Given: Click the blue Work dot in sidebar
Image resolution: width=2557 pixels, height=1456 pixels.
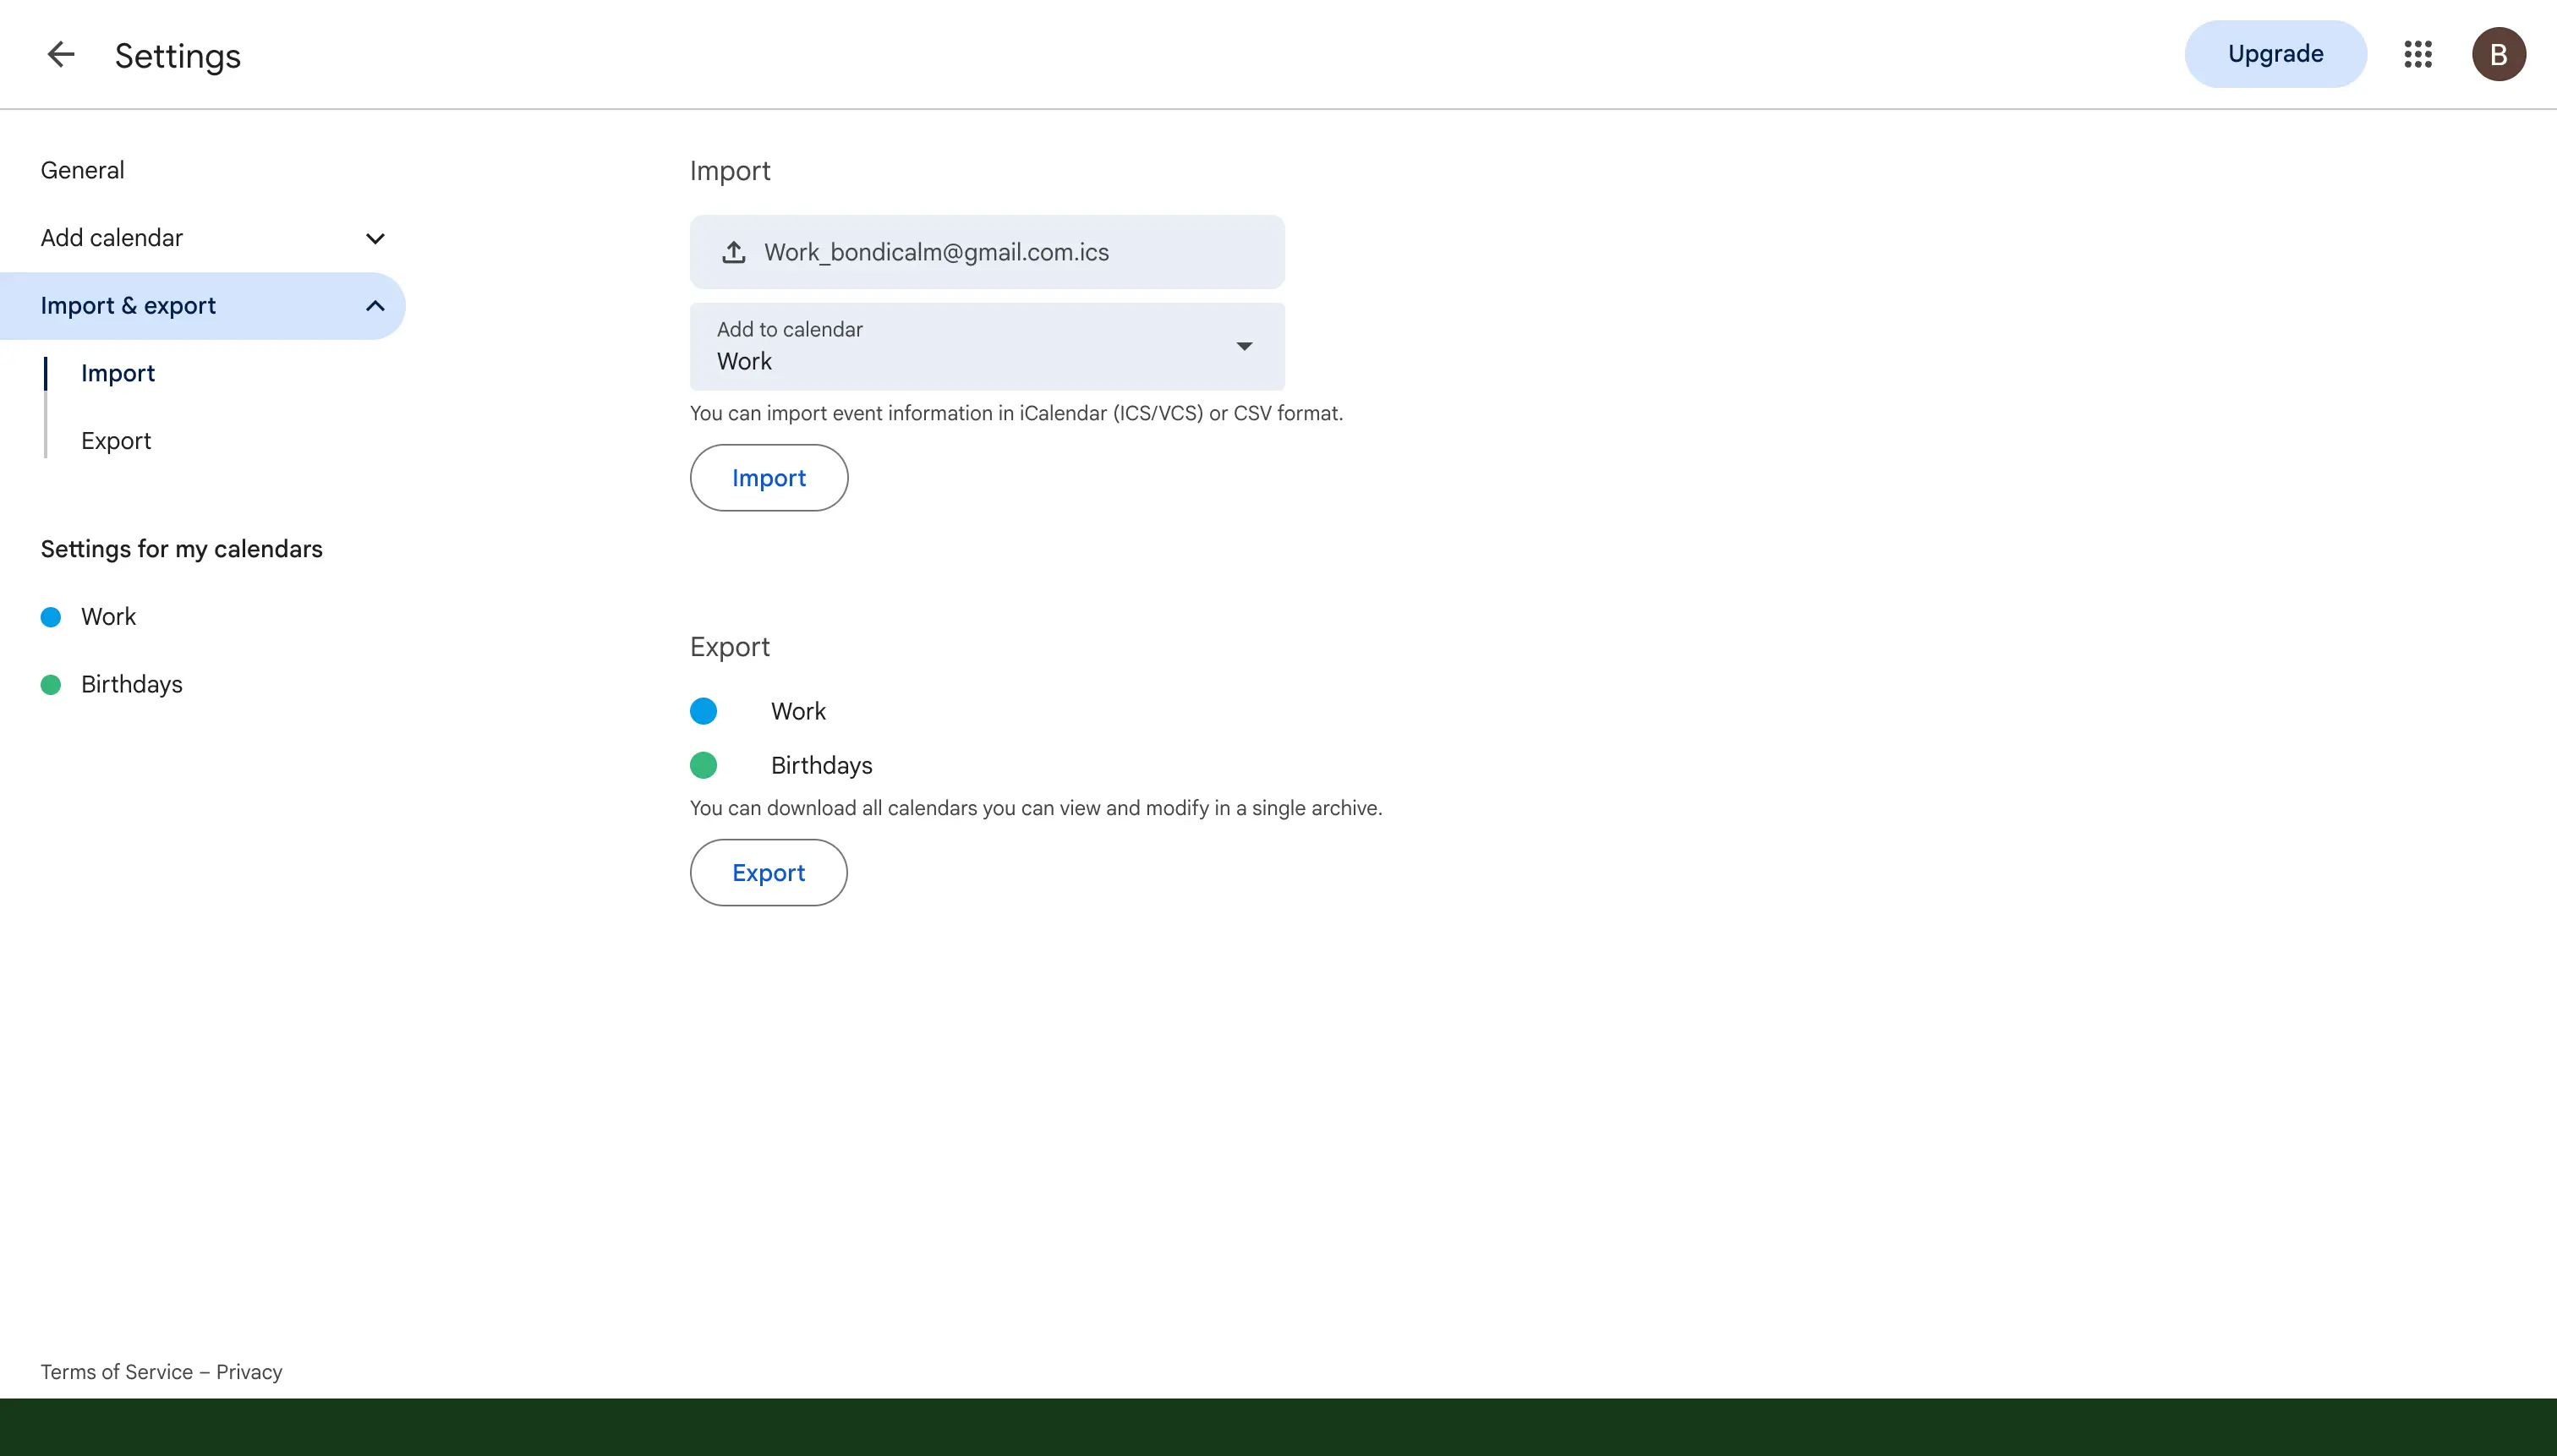Looking at the screenshot, I should click(x=51, y=617).
